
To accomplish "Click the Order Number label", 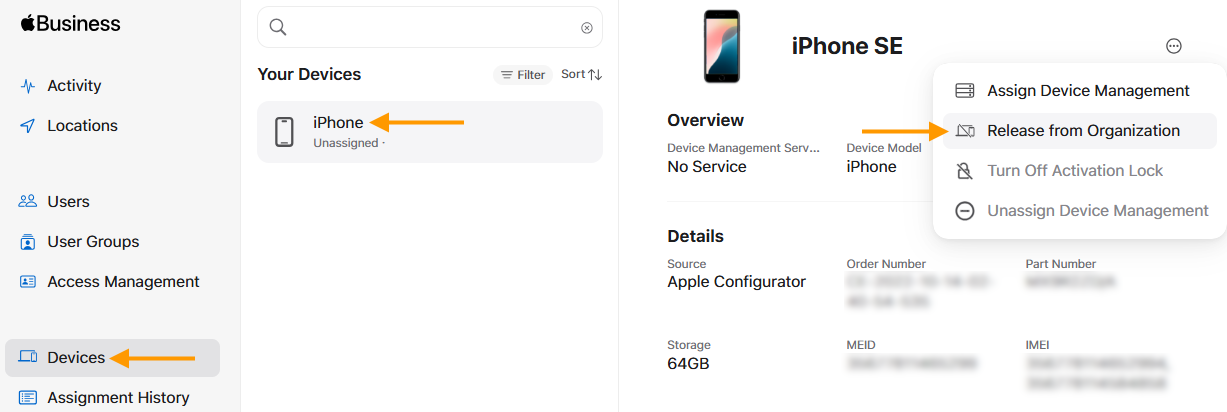I will (886, 264).
